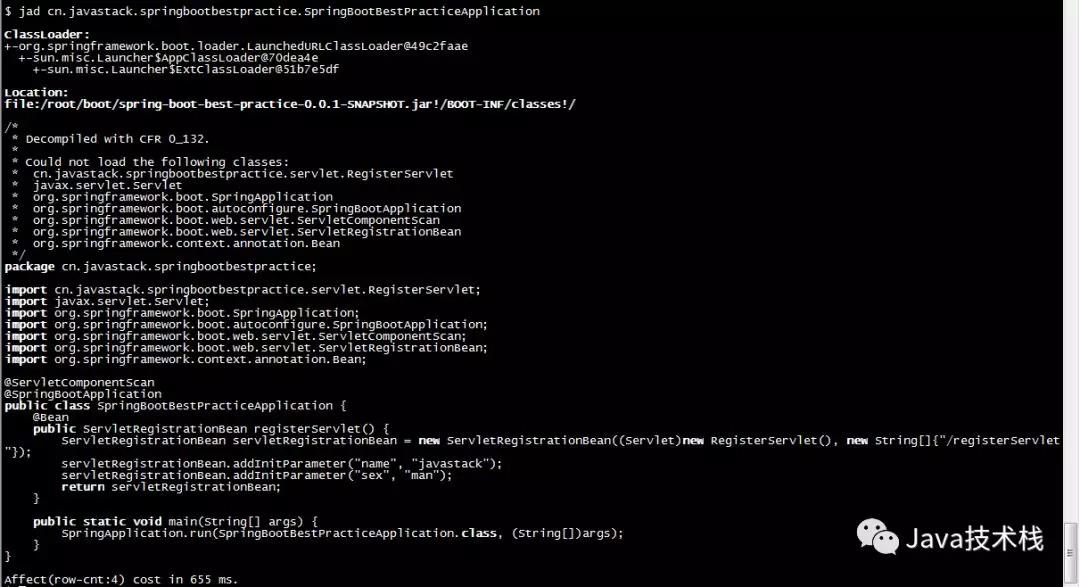Screen dimensions: 1080x587
Task: Click the @SpringBootApplication annotation
Action: [x=83, y=394]
